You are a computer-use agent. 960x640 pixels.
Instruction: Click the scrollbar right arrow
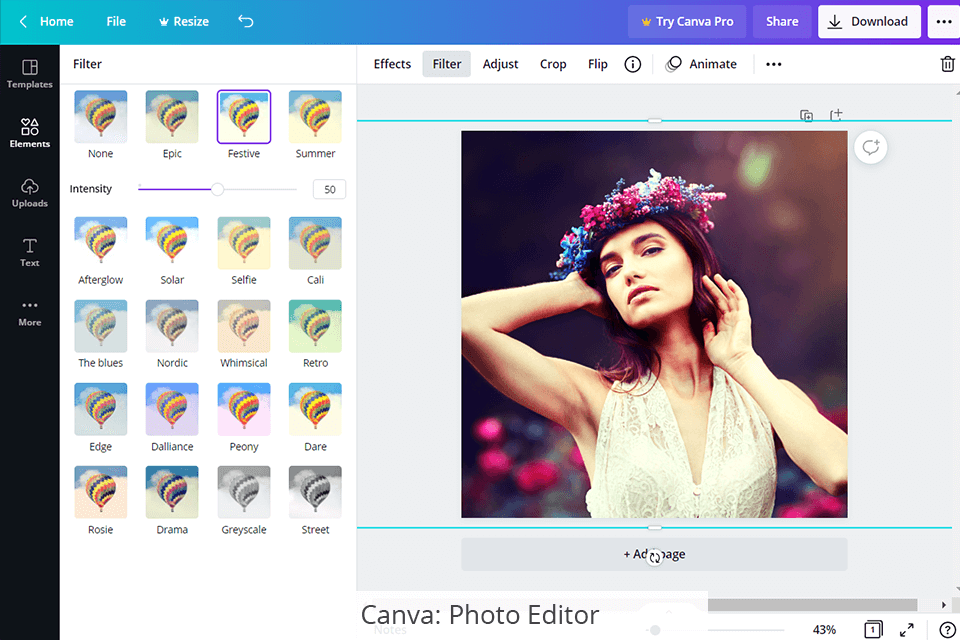point(943,605)
